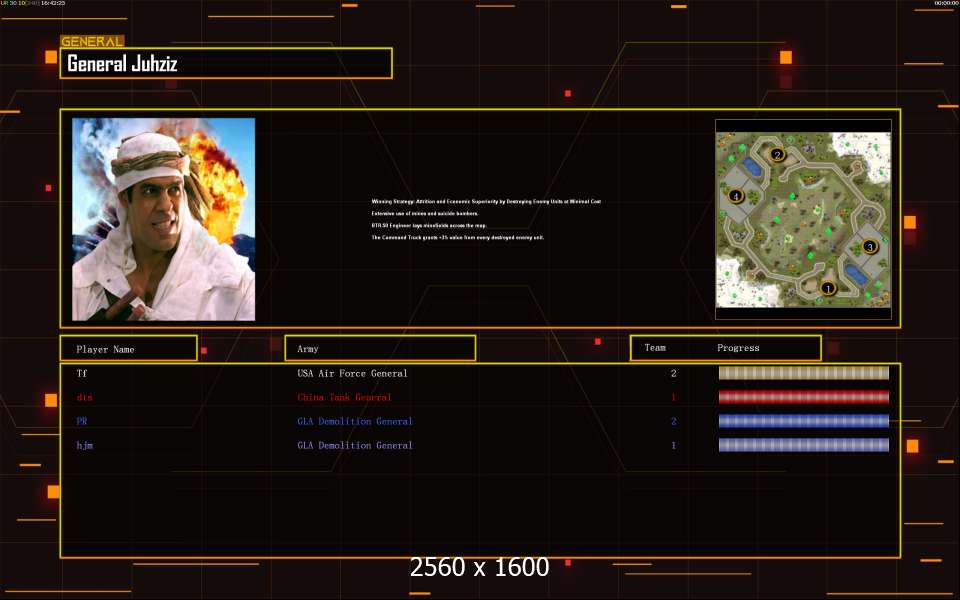The image size is (960, 600).
Task: Click the Winning Strategy description line
Action: coord(486,202)
